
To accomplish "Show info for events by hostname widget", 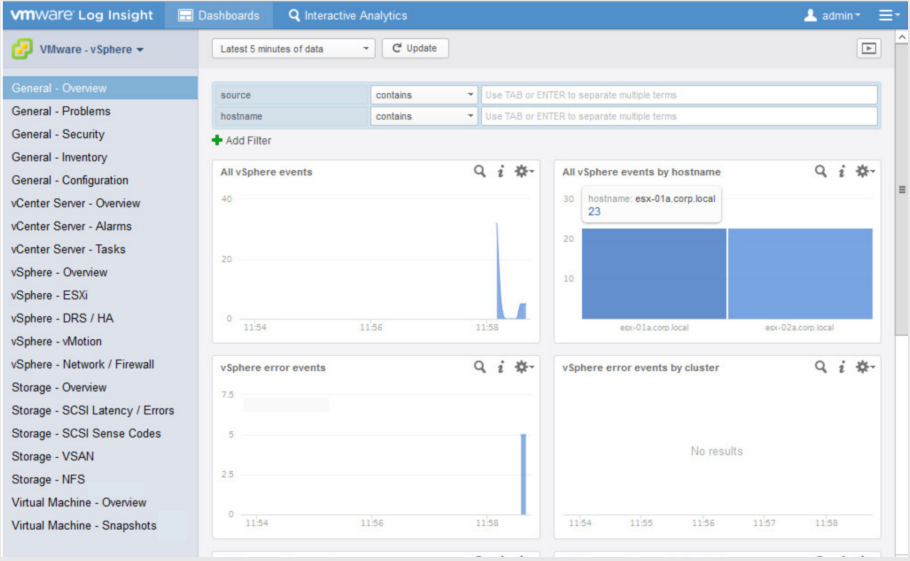I will [x=842, y=171].
